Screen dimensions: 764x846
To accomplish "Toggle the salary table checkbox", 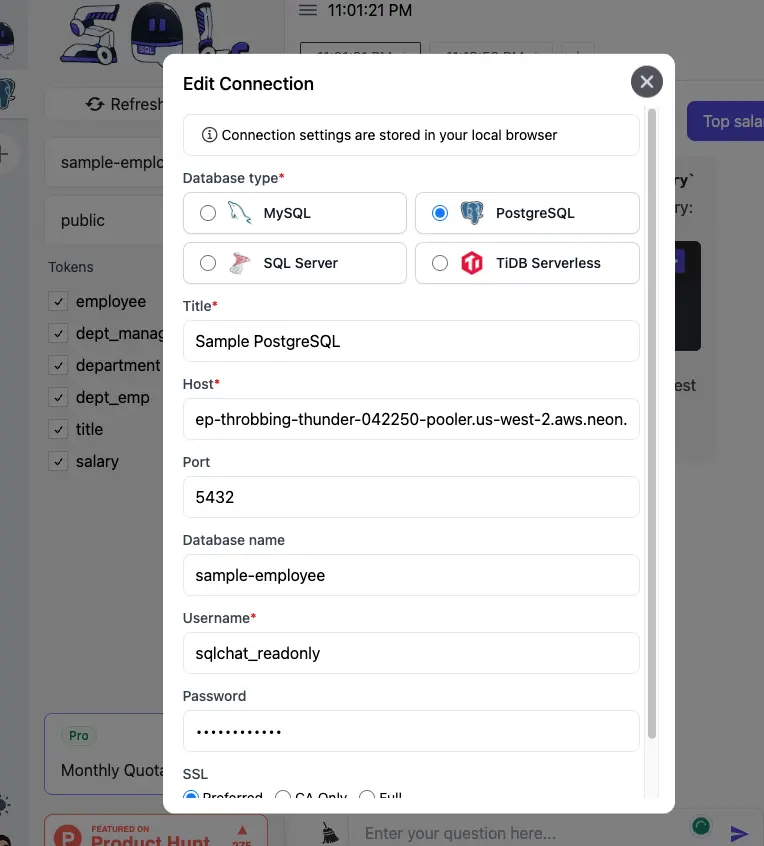I will tap(58, 461).
